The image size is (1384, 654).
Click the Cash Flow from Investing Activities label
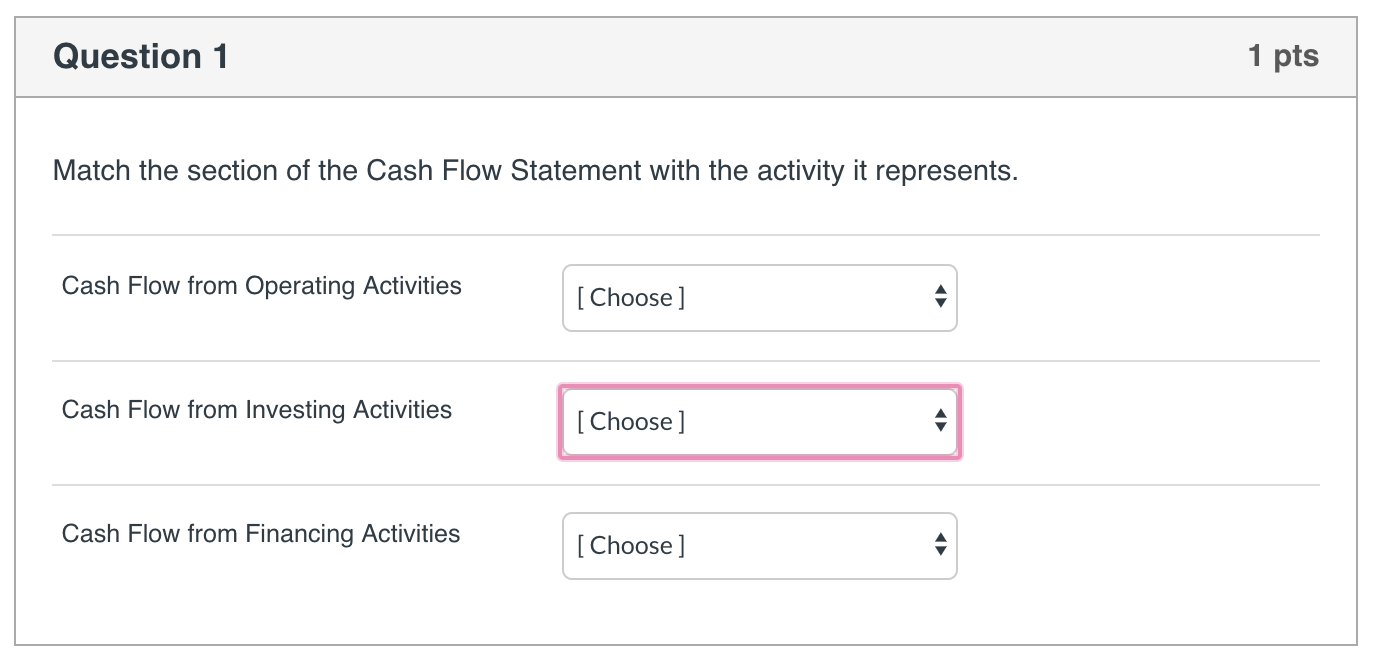pyautogui.click(x=257, y=410)
